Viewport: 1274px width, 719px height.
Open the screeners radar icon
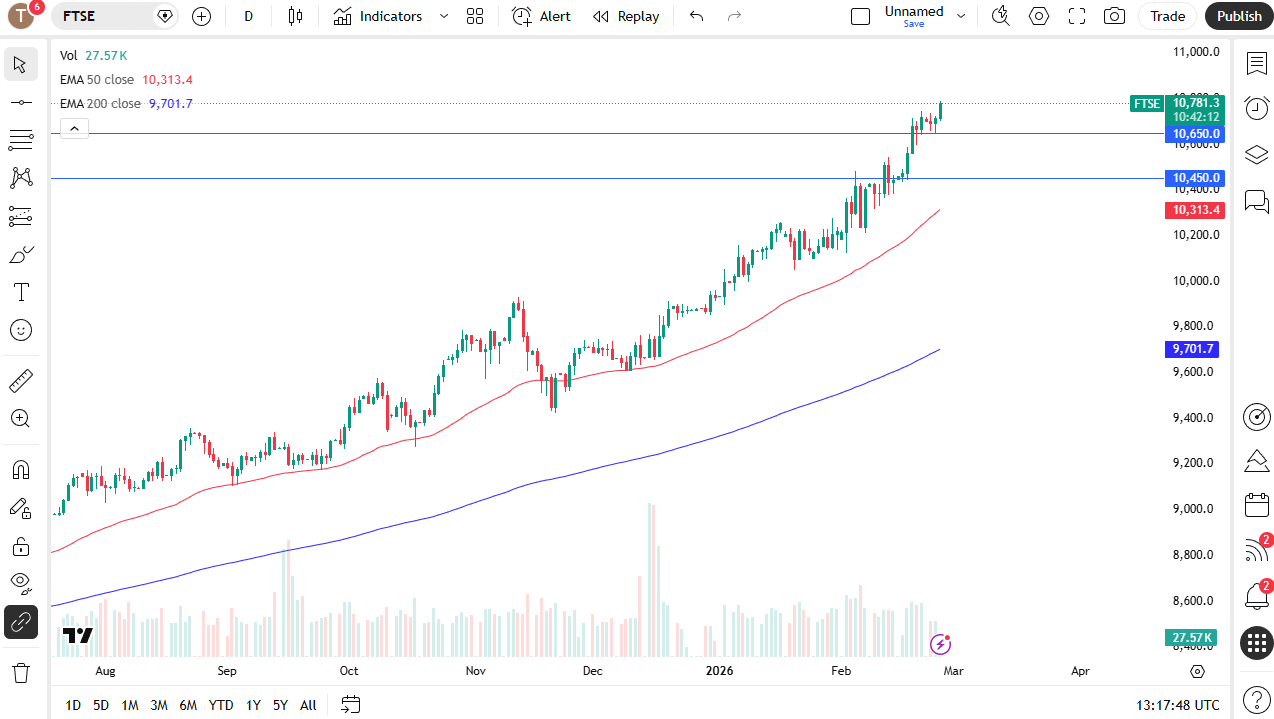pyautogui.click(x=1257, y=416)
